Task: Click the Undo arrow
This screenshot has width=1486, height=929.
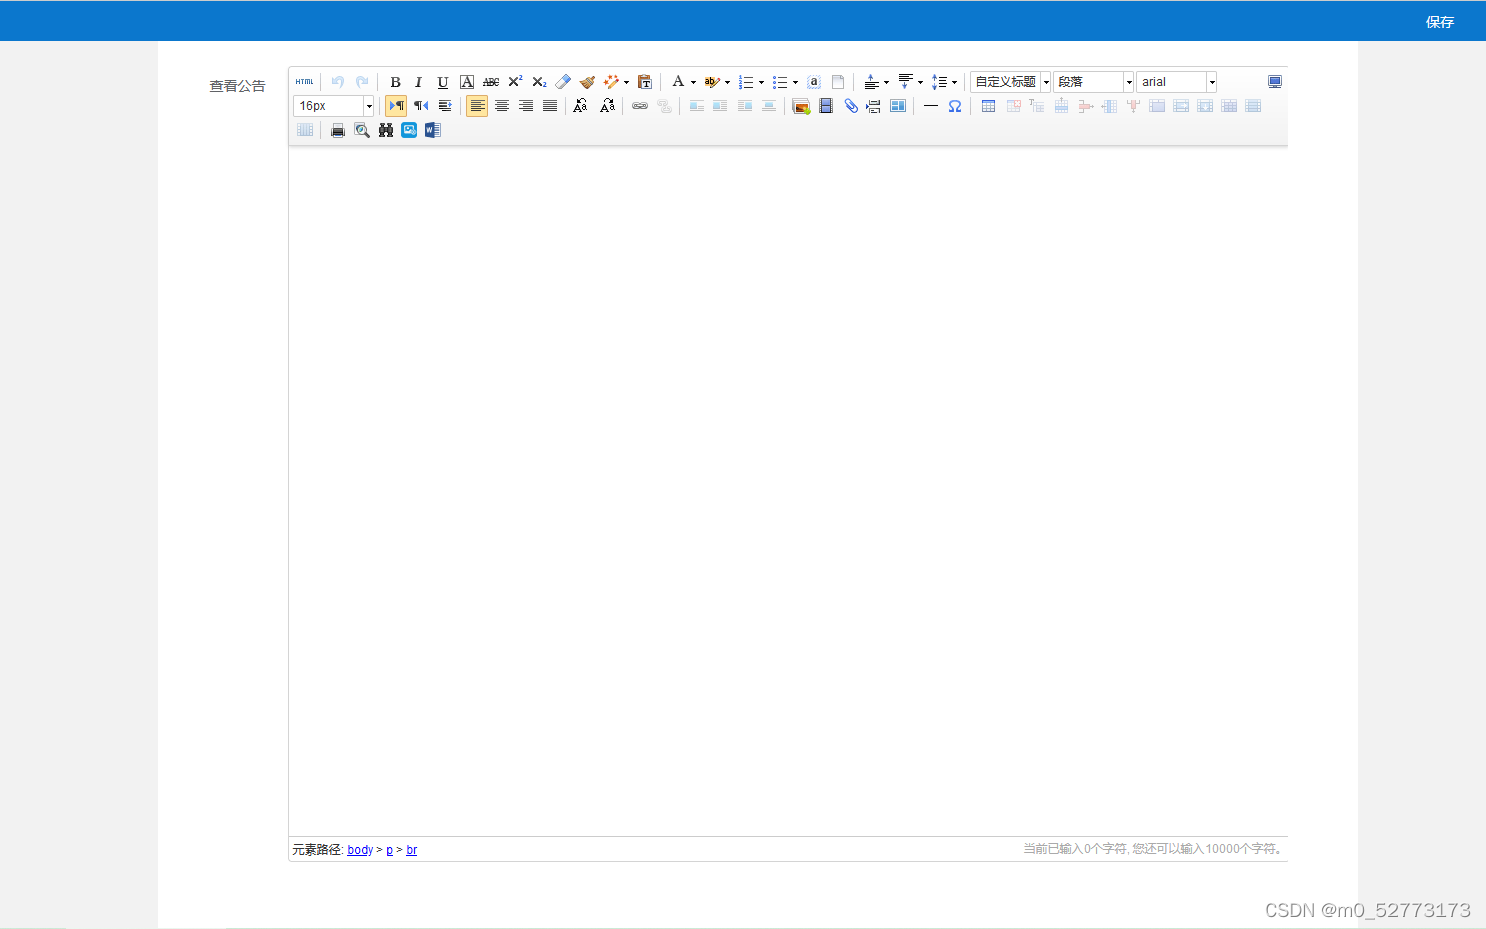Action: 338,82
